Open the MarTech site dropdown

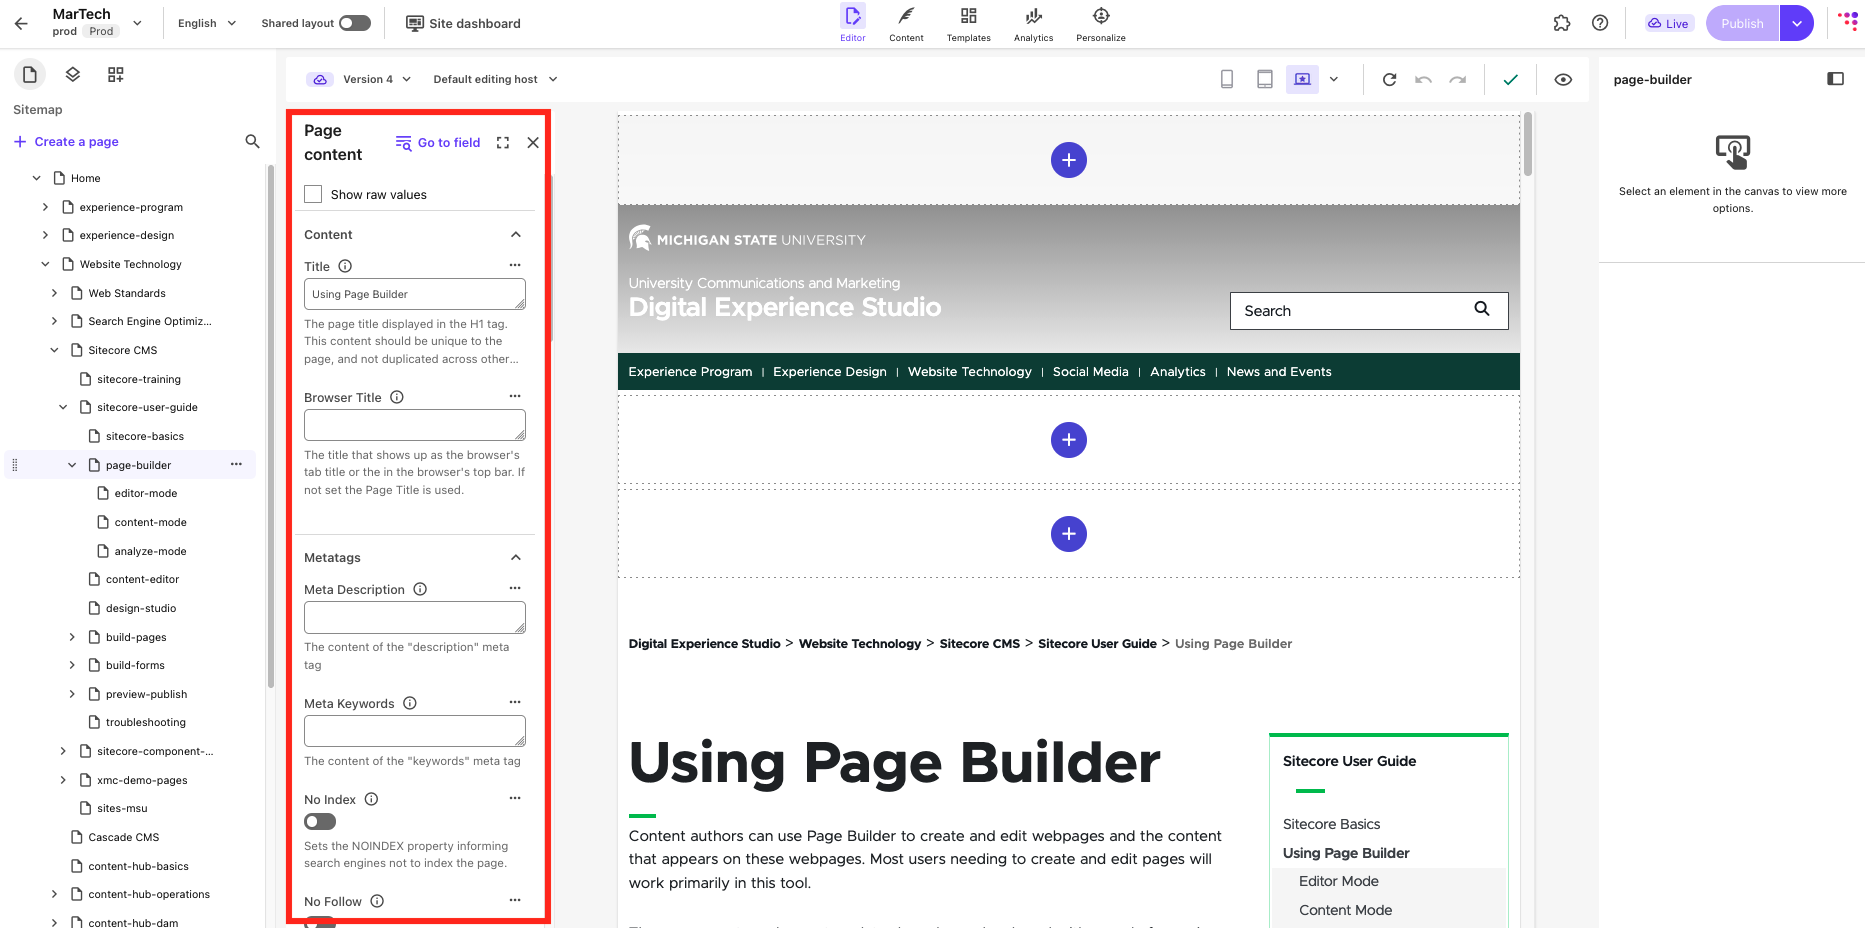(137, 22)
